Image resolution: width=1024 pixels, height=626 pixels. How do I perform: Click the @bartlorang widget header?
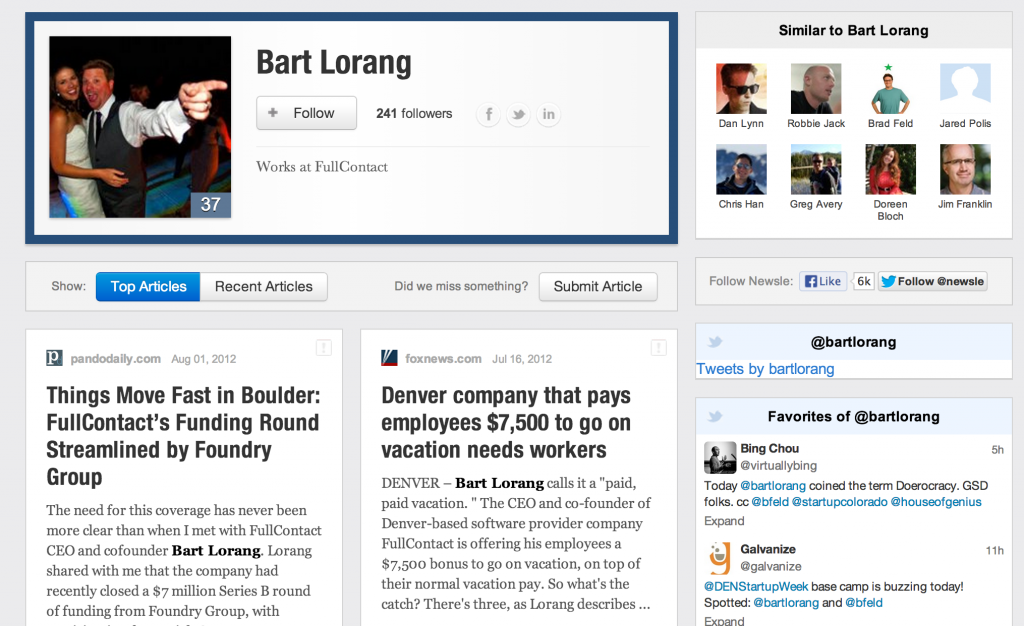coord(854,342)
